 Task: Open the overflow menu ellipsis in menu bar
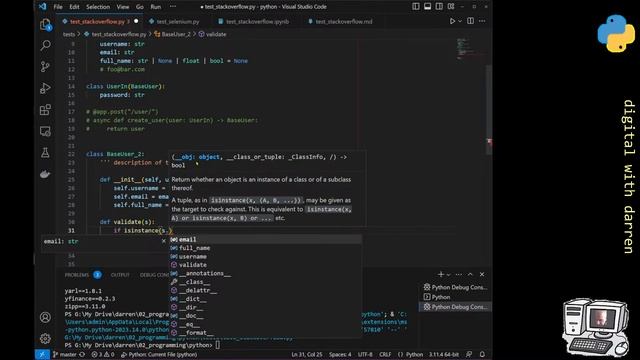coord(173,7)
